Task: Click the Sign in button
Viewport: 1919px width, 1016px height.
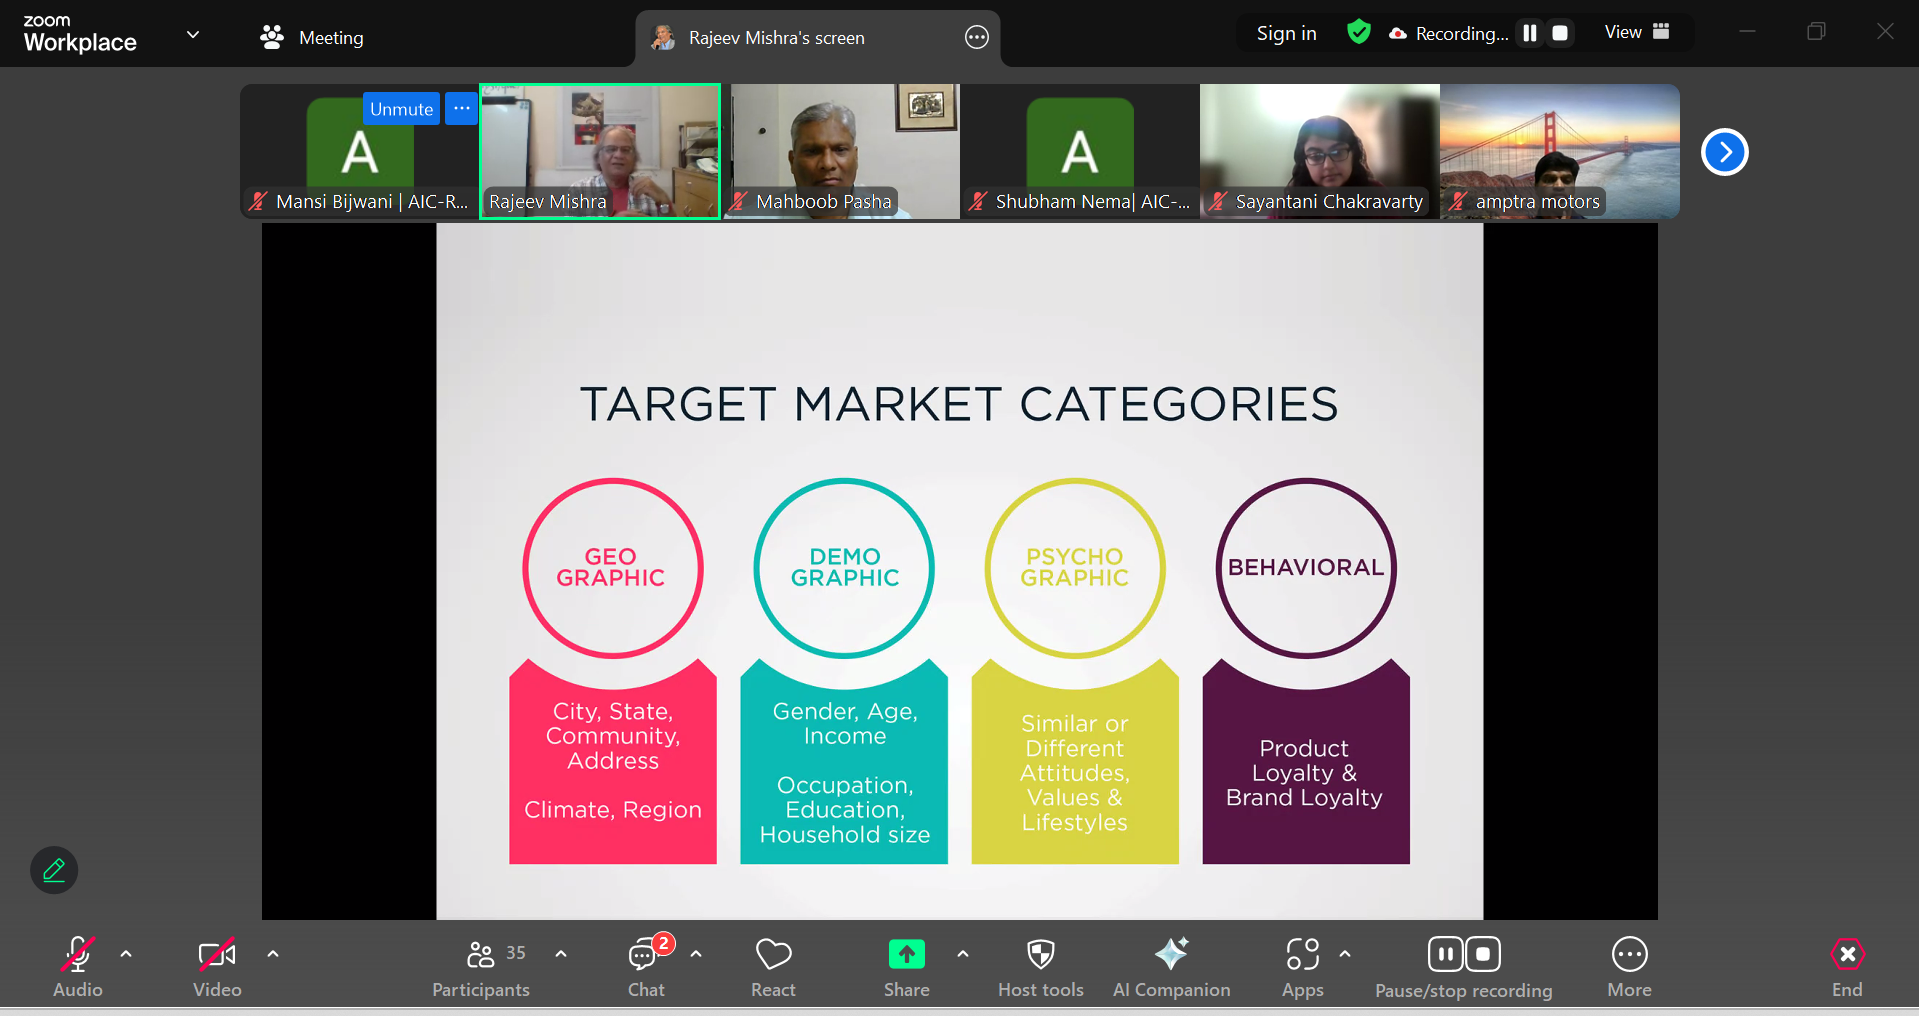Action: pos(1286,33)
